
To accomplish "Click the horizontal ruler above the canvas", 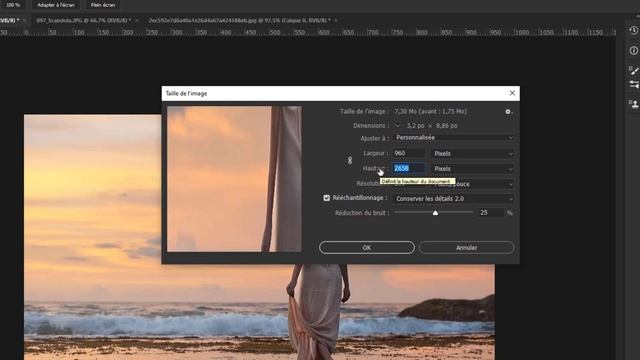I will point(308,32).
